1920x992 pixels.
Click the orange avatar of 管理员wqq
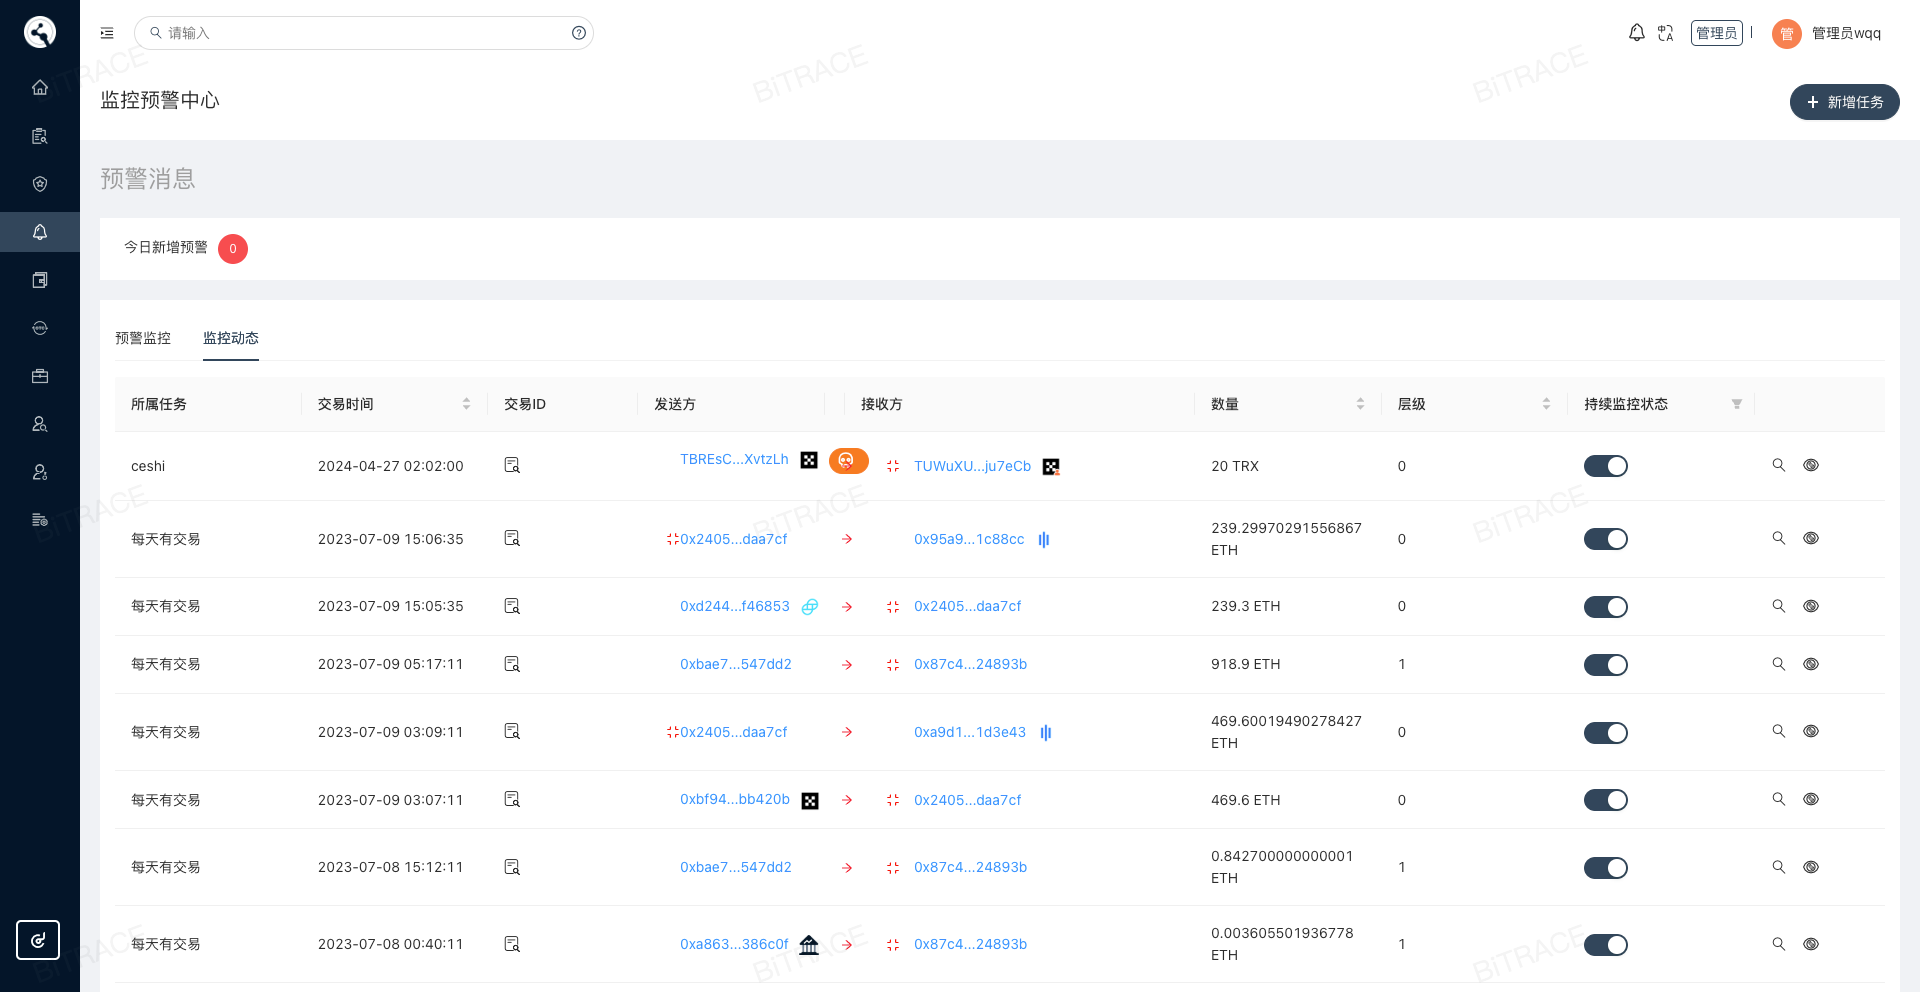(x=1787, y=34)
